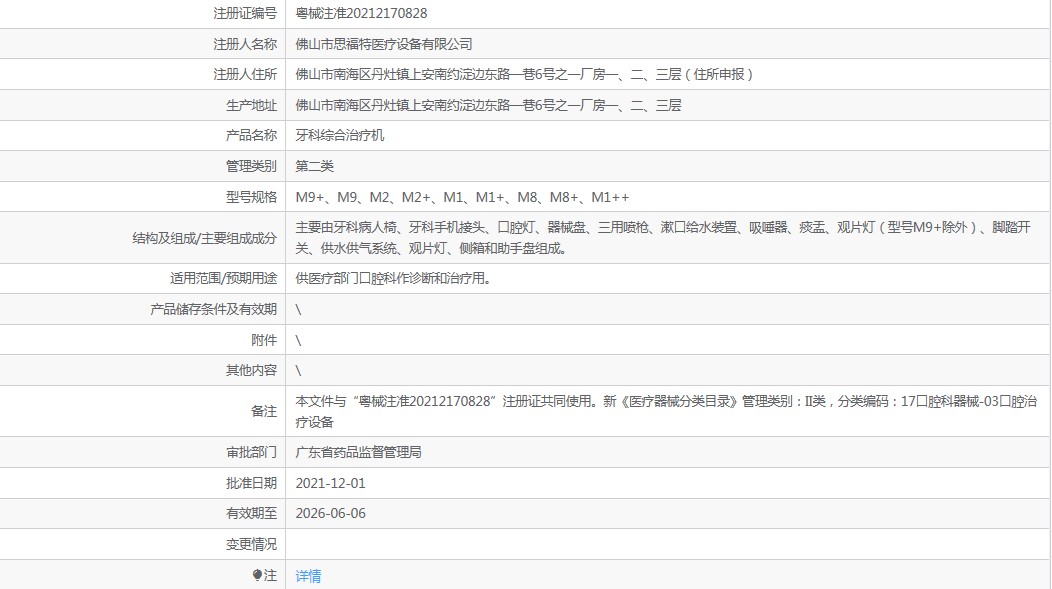Viewport: 1052px width, 589px height.
Task: Select the 注册人住所 address ending 住所申报
Action: coord(524,74)
